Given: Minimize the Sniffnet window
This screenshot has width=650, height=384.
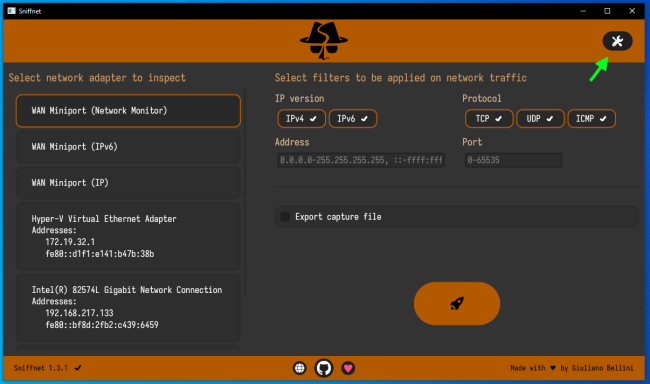Looking at the screenshot, I should pos(583,11).
